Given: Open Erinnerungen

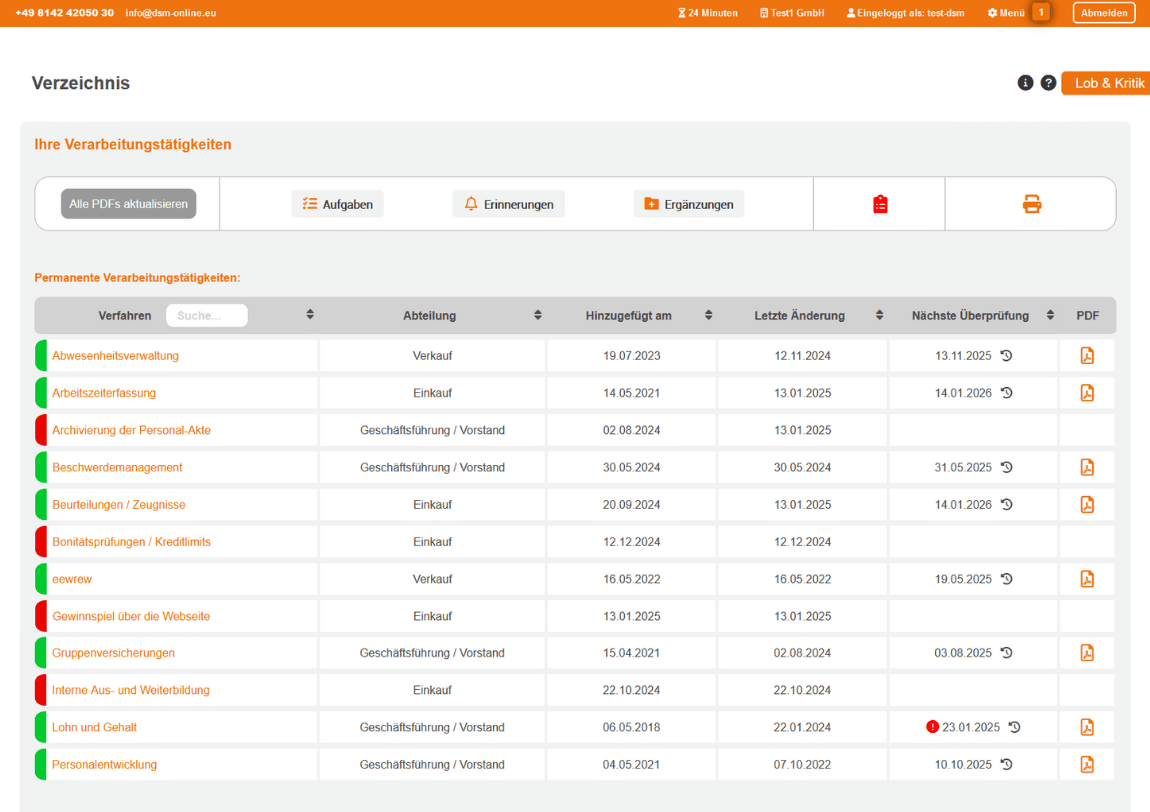Looking at the screenshot, I should [x=508, y=204].
